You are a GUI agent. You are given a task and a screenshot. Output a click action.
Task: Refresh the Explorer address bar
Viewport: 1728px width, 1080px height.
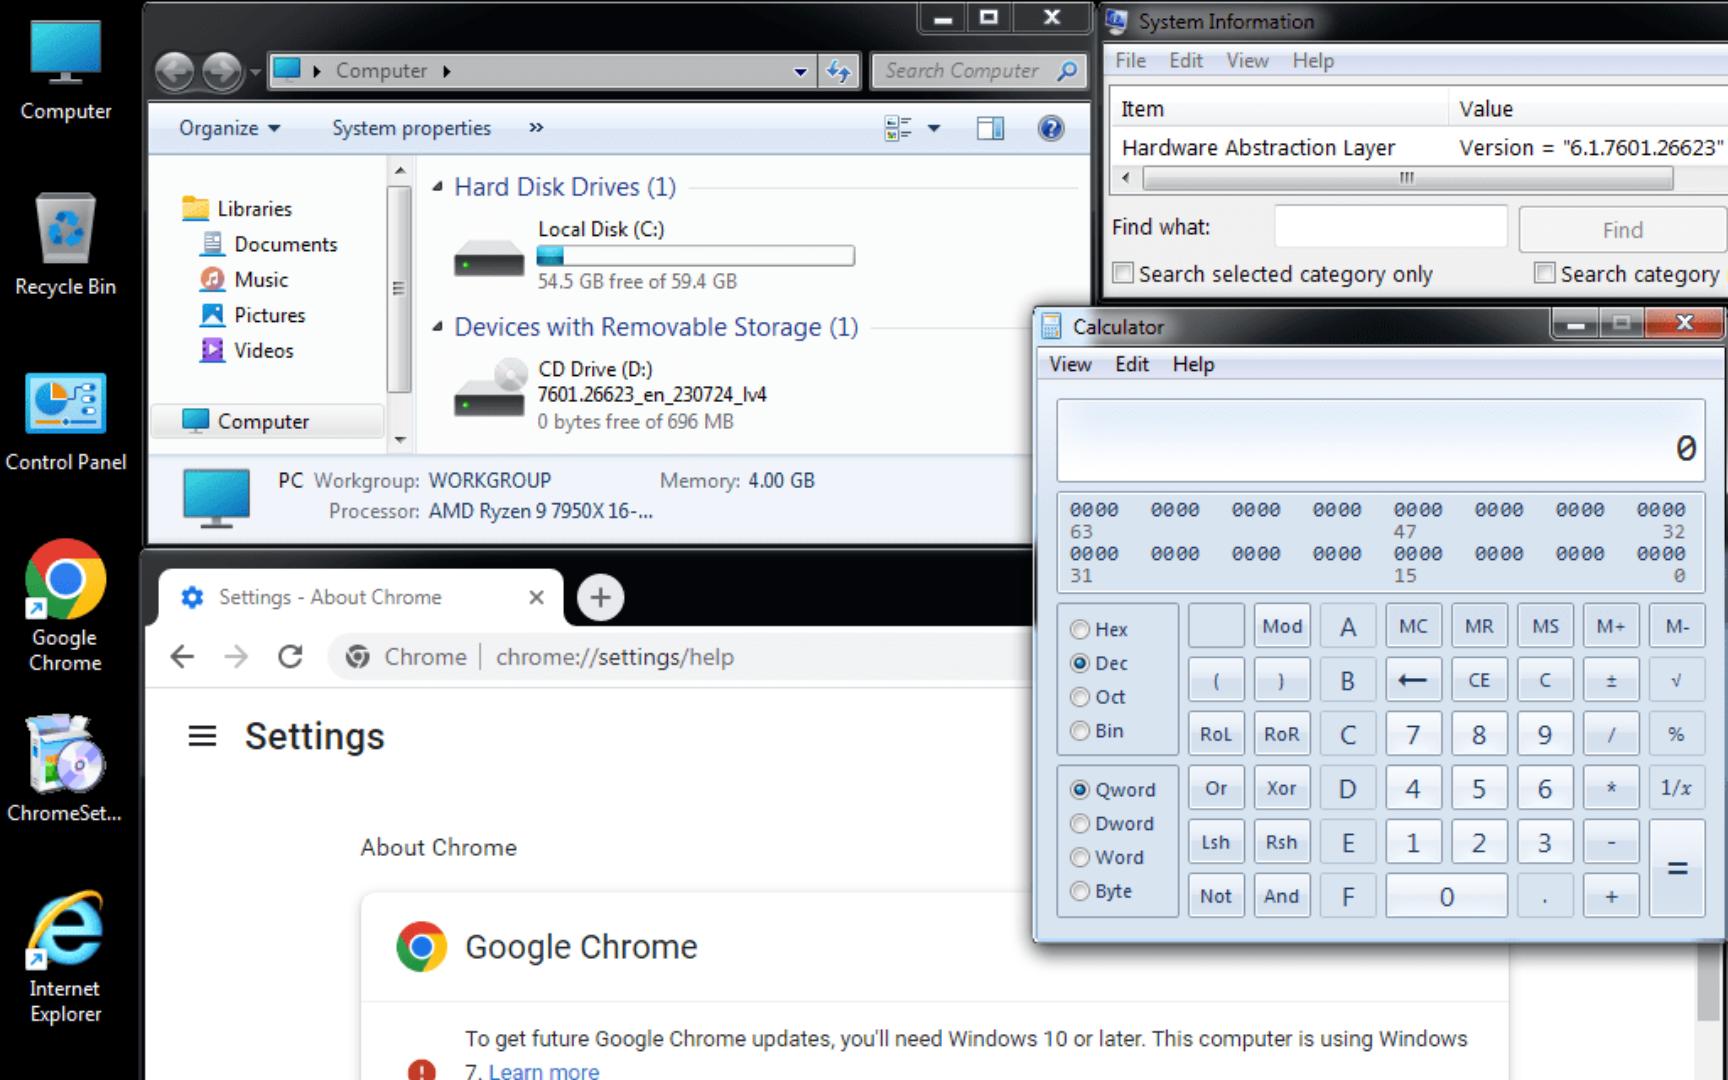point(839,71)
